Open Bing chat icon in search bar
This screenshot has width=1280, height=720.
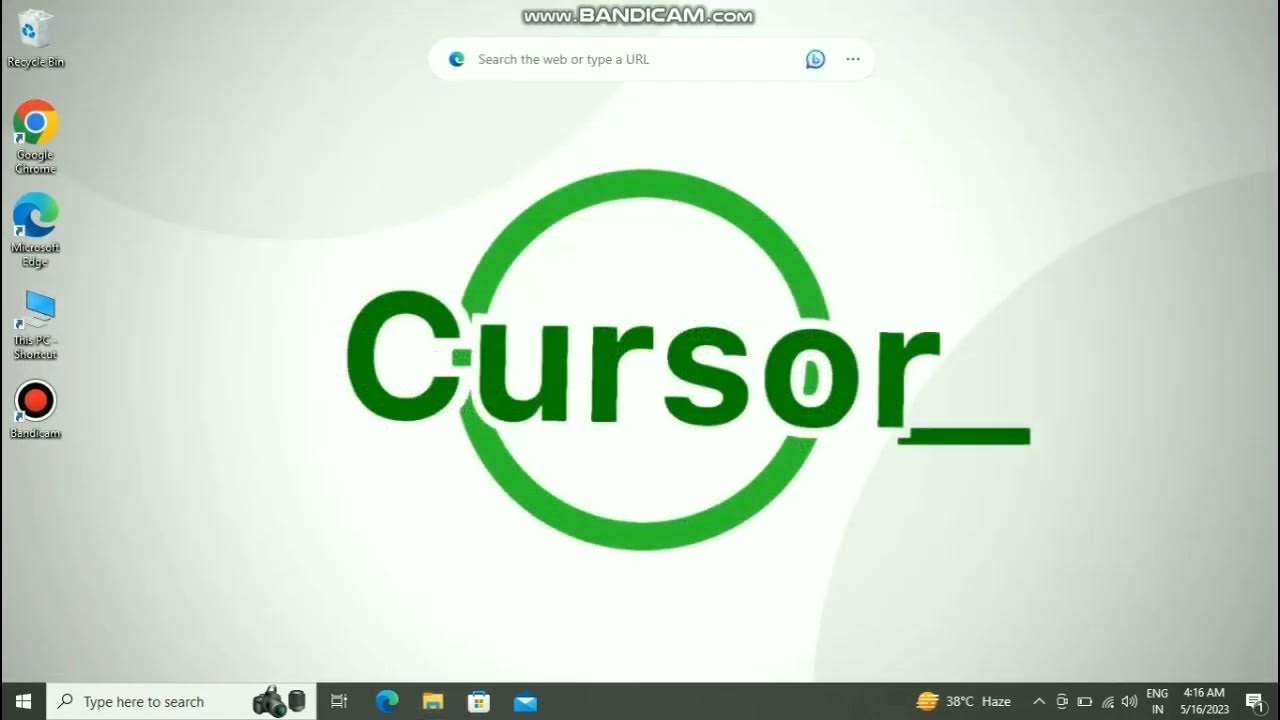click(x=815, y=59)
